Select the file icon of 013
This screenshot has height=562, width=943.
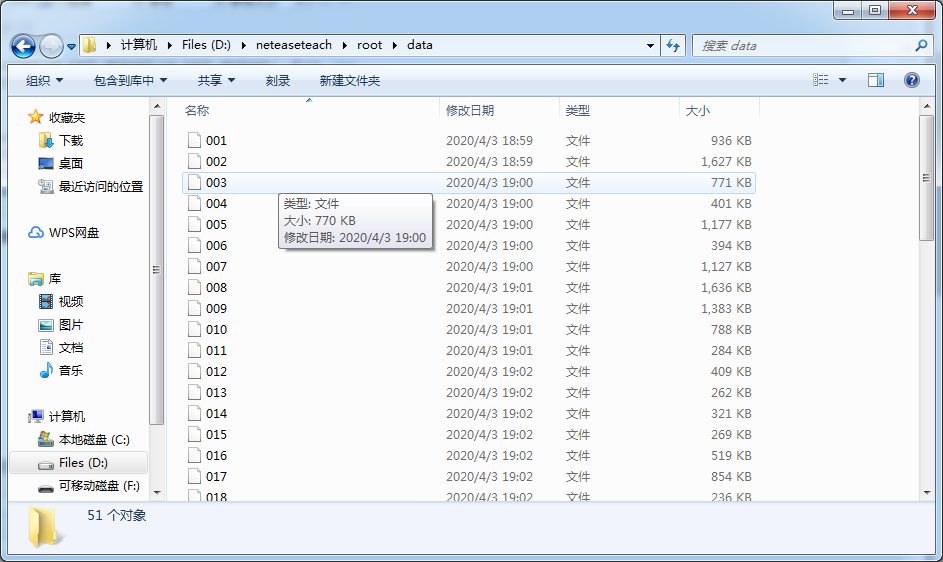(194, 392)
